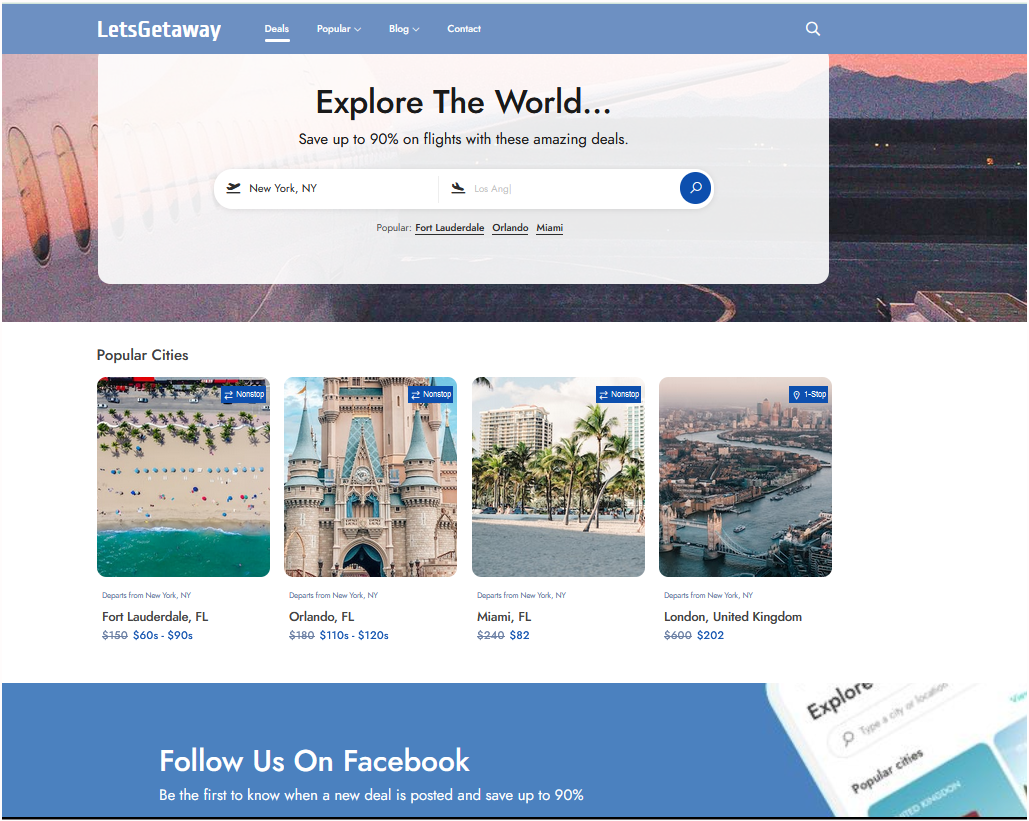Click the crossed-out $600 price
Image resolution: width=1029 pixels, height=821 pixels.
click(678, 635)
